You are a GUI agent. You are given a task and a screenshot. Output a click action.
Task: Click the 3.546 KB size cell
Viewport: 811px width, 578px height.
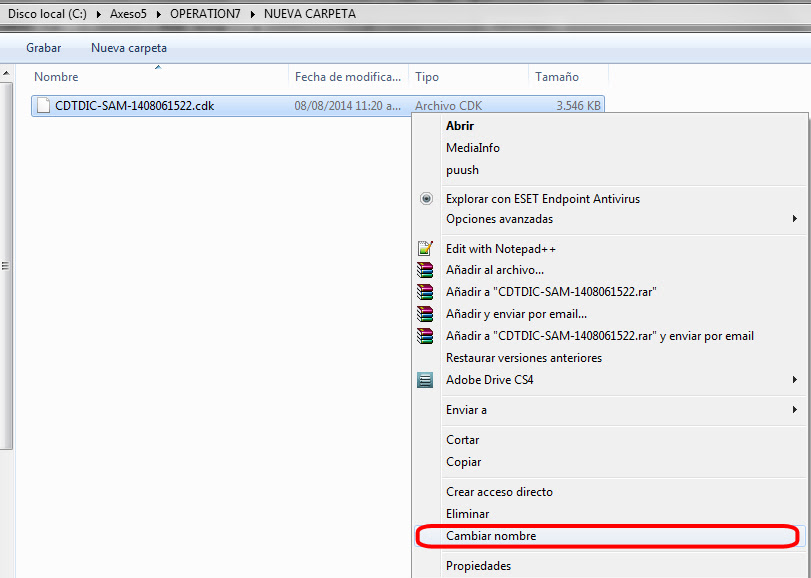578,106
